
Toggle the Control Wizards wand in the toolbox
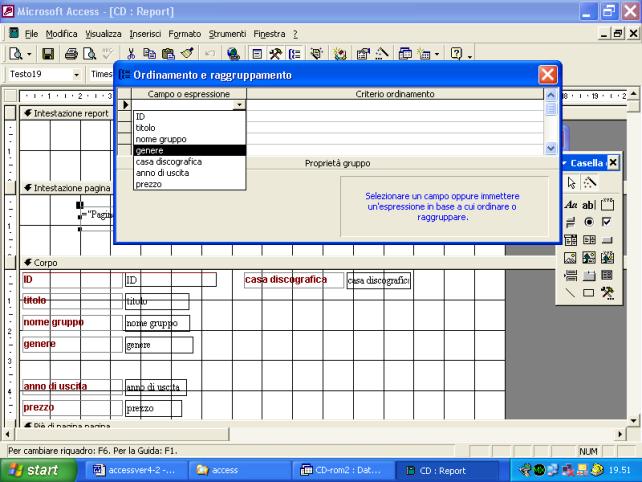click(590, 183)
